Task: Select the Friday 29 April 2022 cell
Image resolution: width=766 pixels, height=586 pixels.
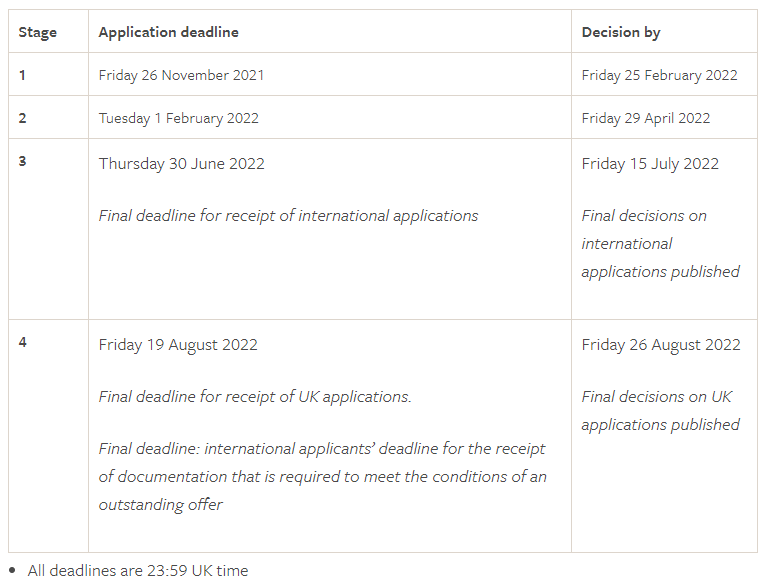Action: coord(646,118)
